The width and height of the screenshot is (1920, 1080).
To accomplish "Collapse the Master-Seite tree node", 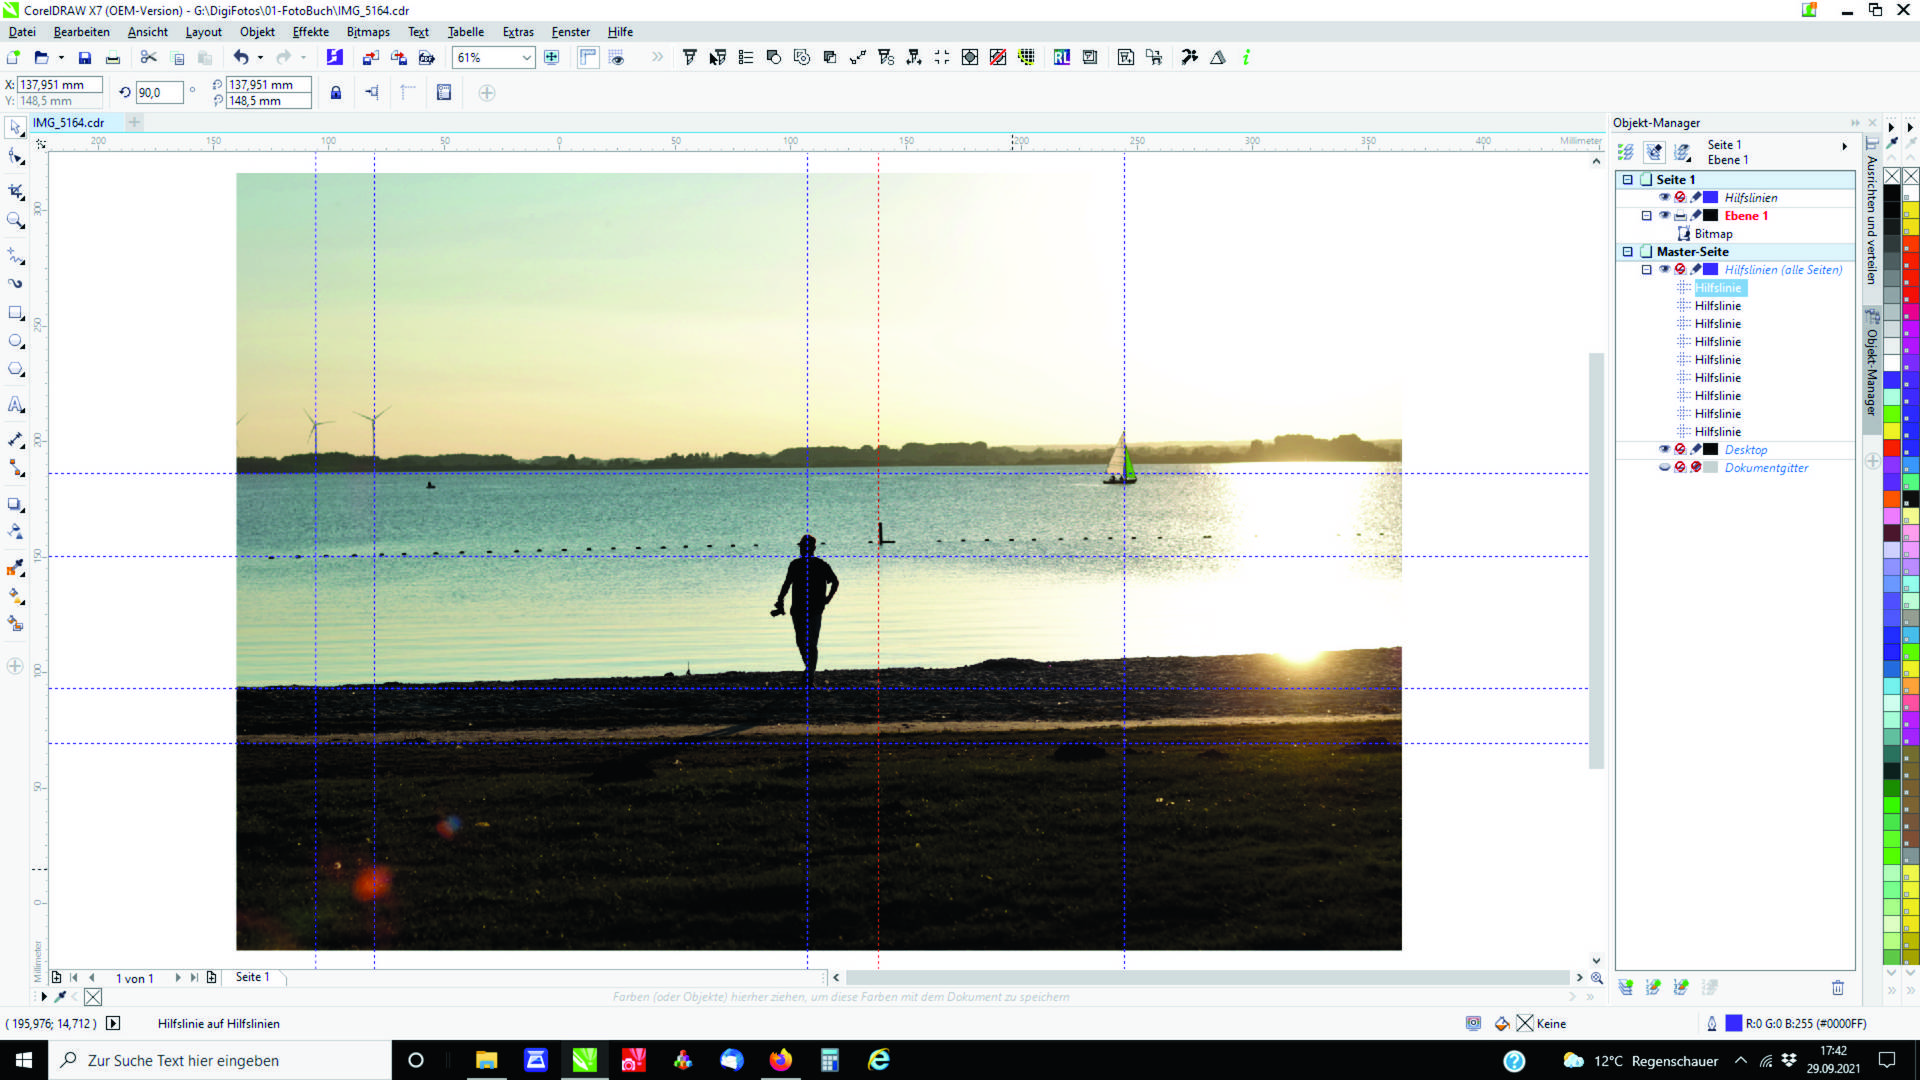I will [x=1628, y=252].
